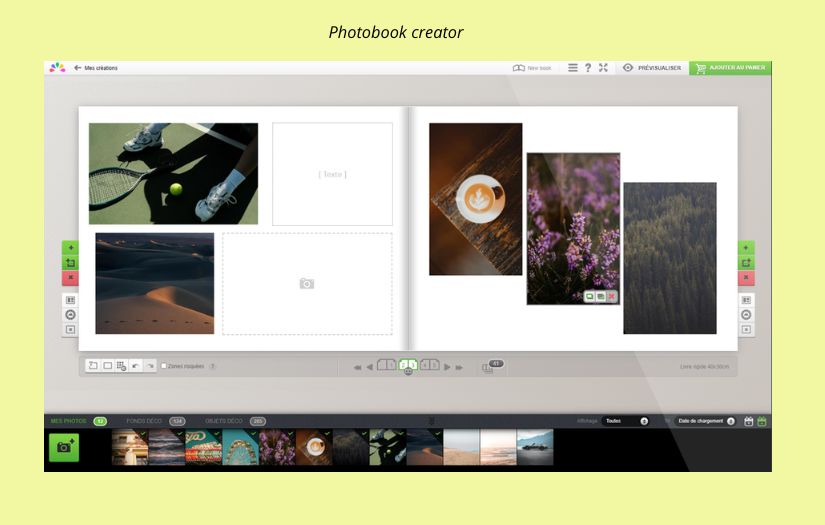
Task: Open help via question mark icon
Action: click(x=588, y=67)
